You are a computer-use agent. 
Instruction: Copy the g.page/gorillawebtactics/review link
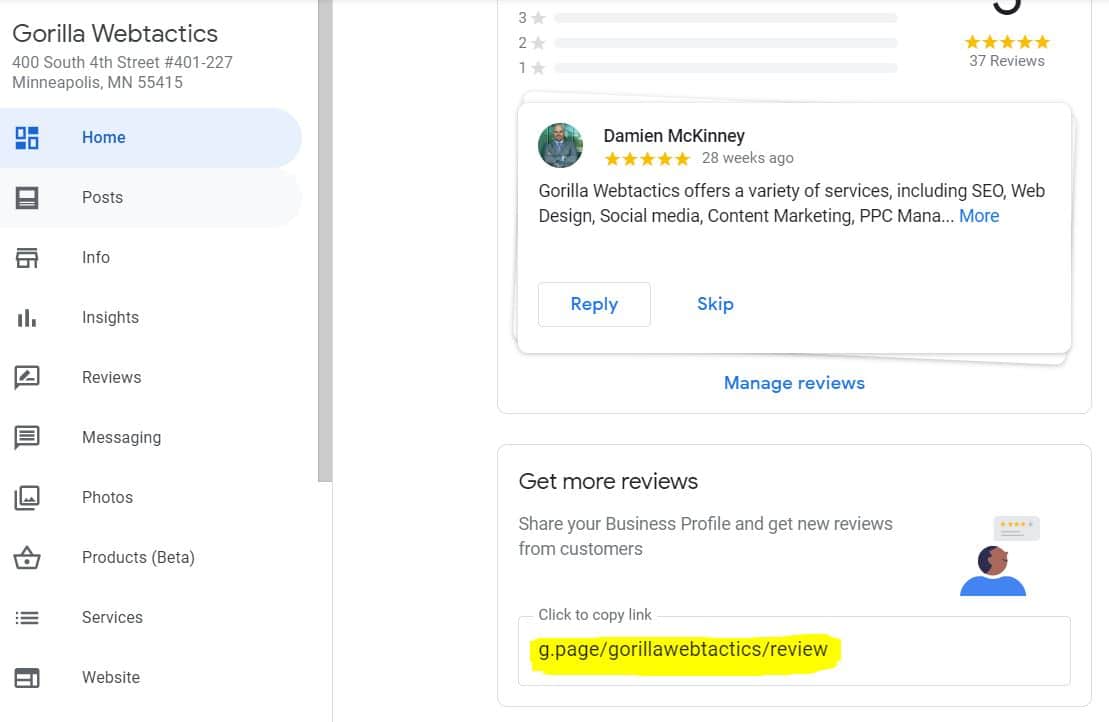tap(794, 651)
